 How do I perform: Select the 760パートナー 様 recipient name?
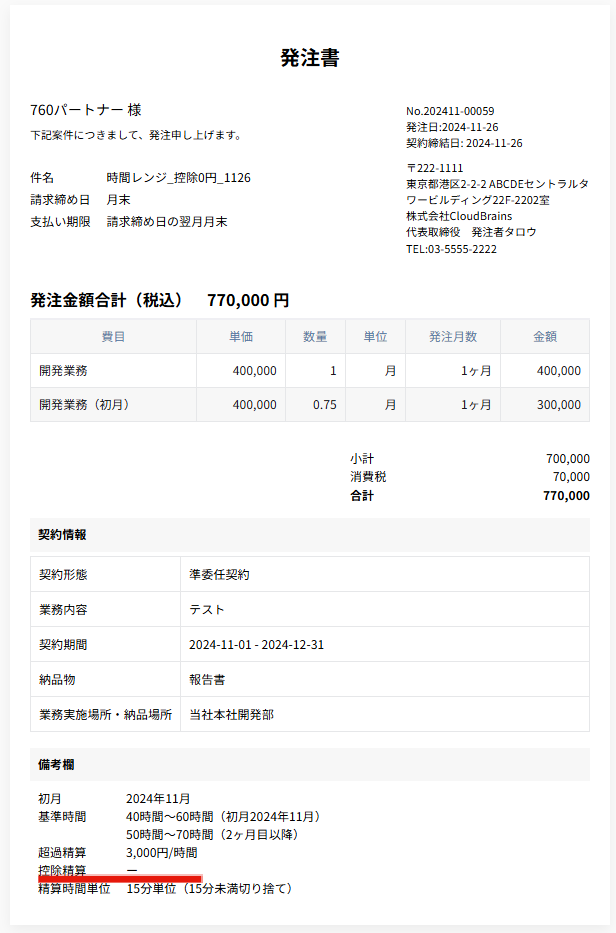point(86,110)
